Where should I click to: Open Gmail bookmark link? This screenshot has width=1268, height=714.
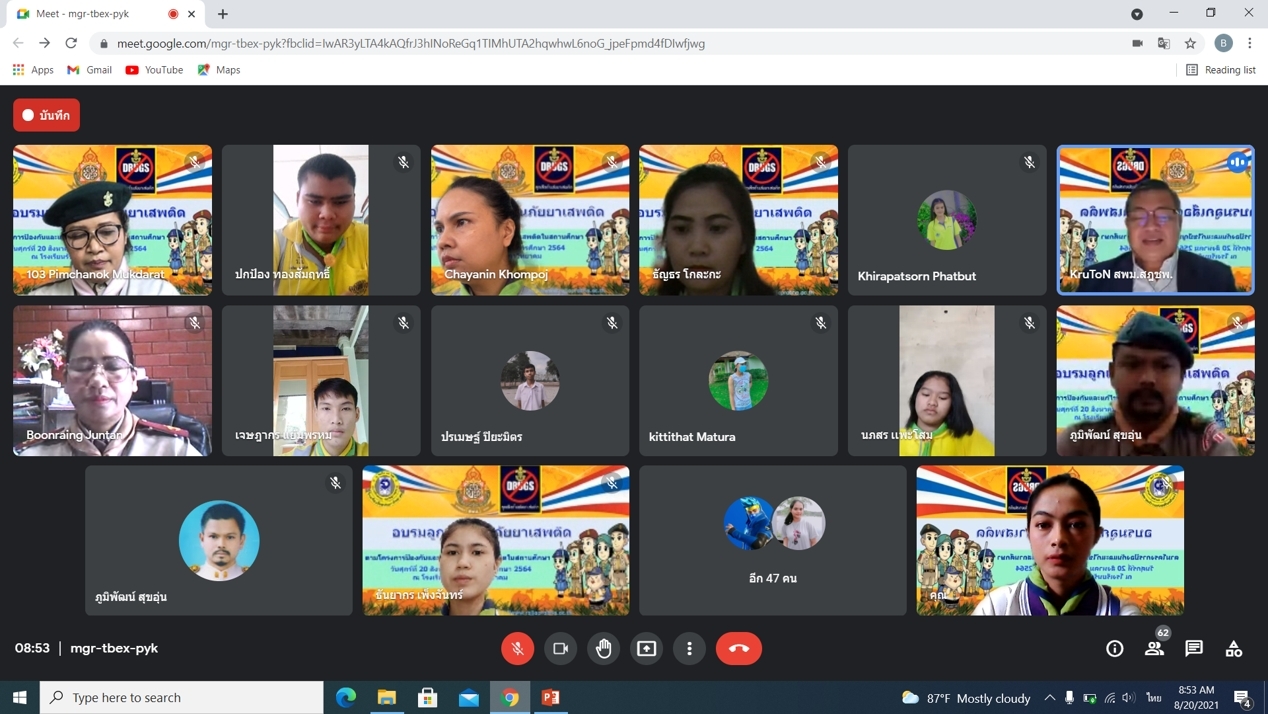(89, 70)
